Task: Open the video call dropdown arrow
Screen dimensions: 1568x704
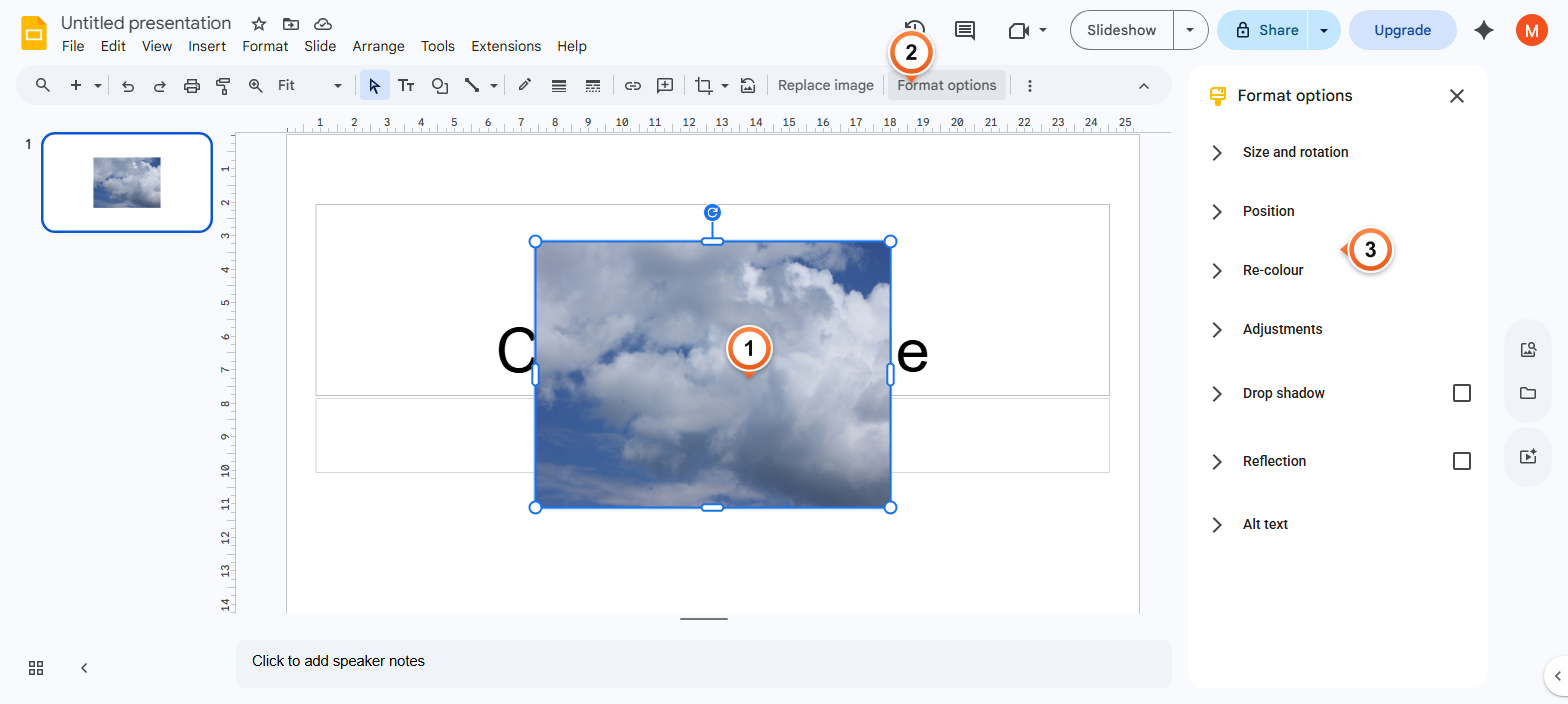Action: tap(1043, 30)
